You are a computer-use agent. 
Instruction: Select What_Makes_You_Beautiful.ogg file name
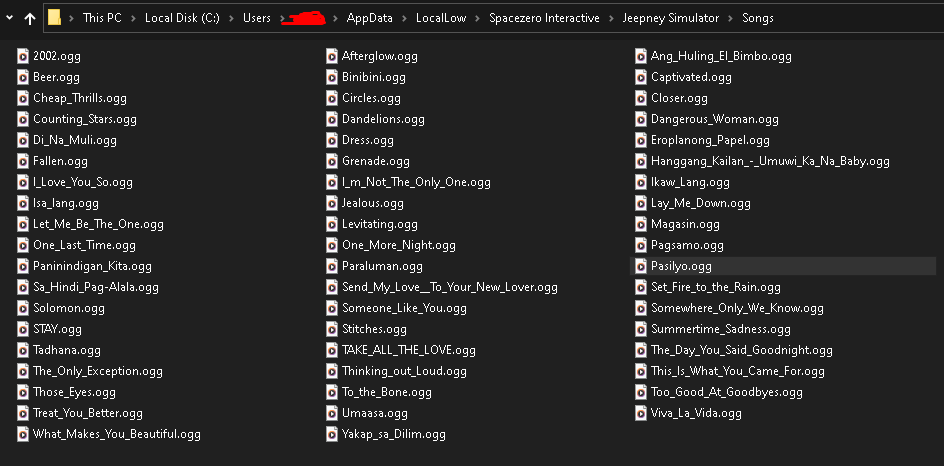[x=117, y=434]
